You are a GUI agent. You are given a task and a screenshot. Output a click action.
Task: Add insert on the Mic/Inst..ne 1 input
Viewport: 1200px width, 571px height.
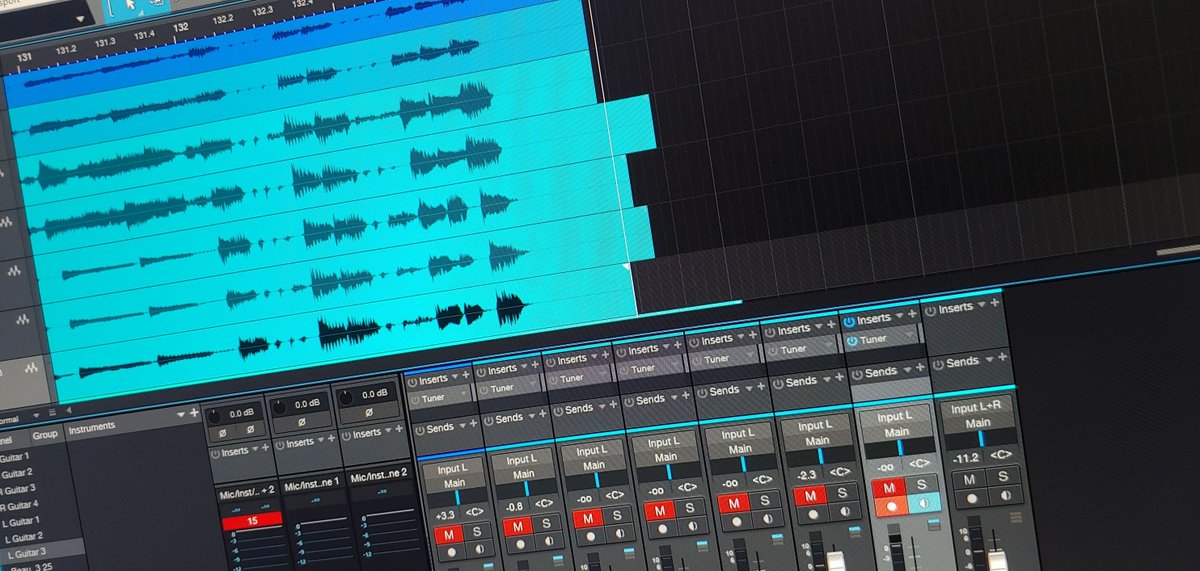[333, 439]
